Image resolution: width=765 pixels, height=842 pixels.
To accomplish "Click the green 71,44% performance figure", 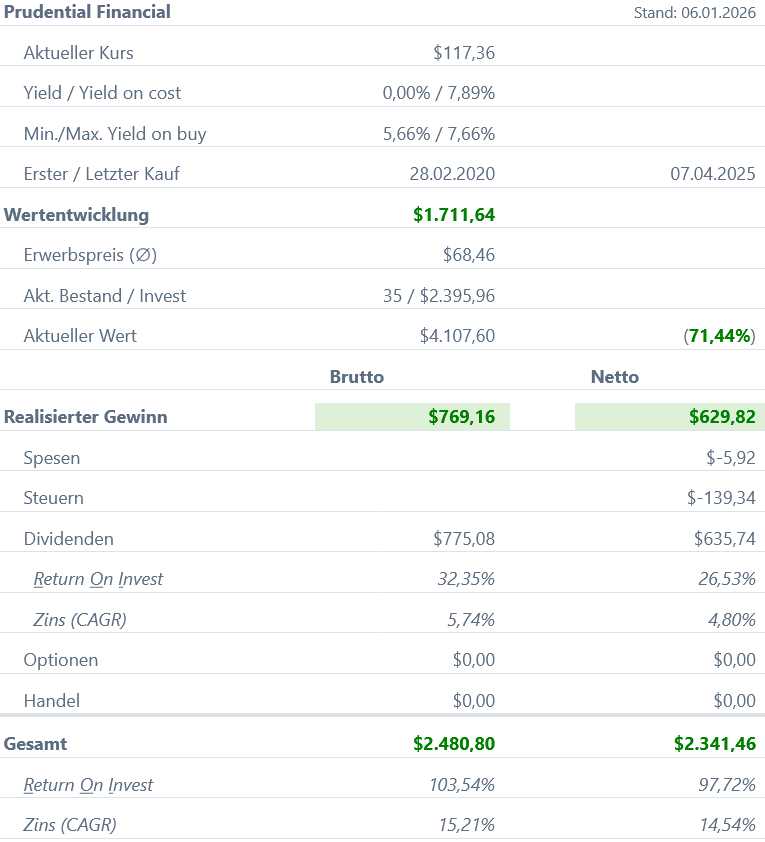I will pos(720,336).
